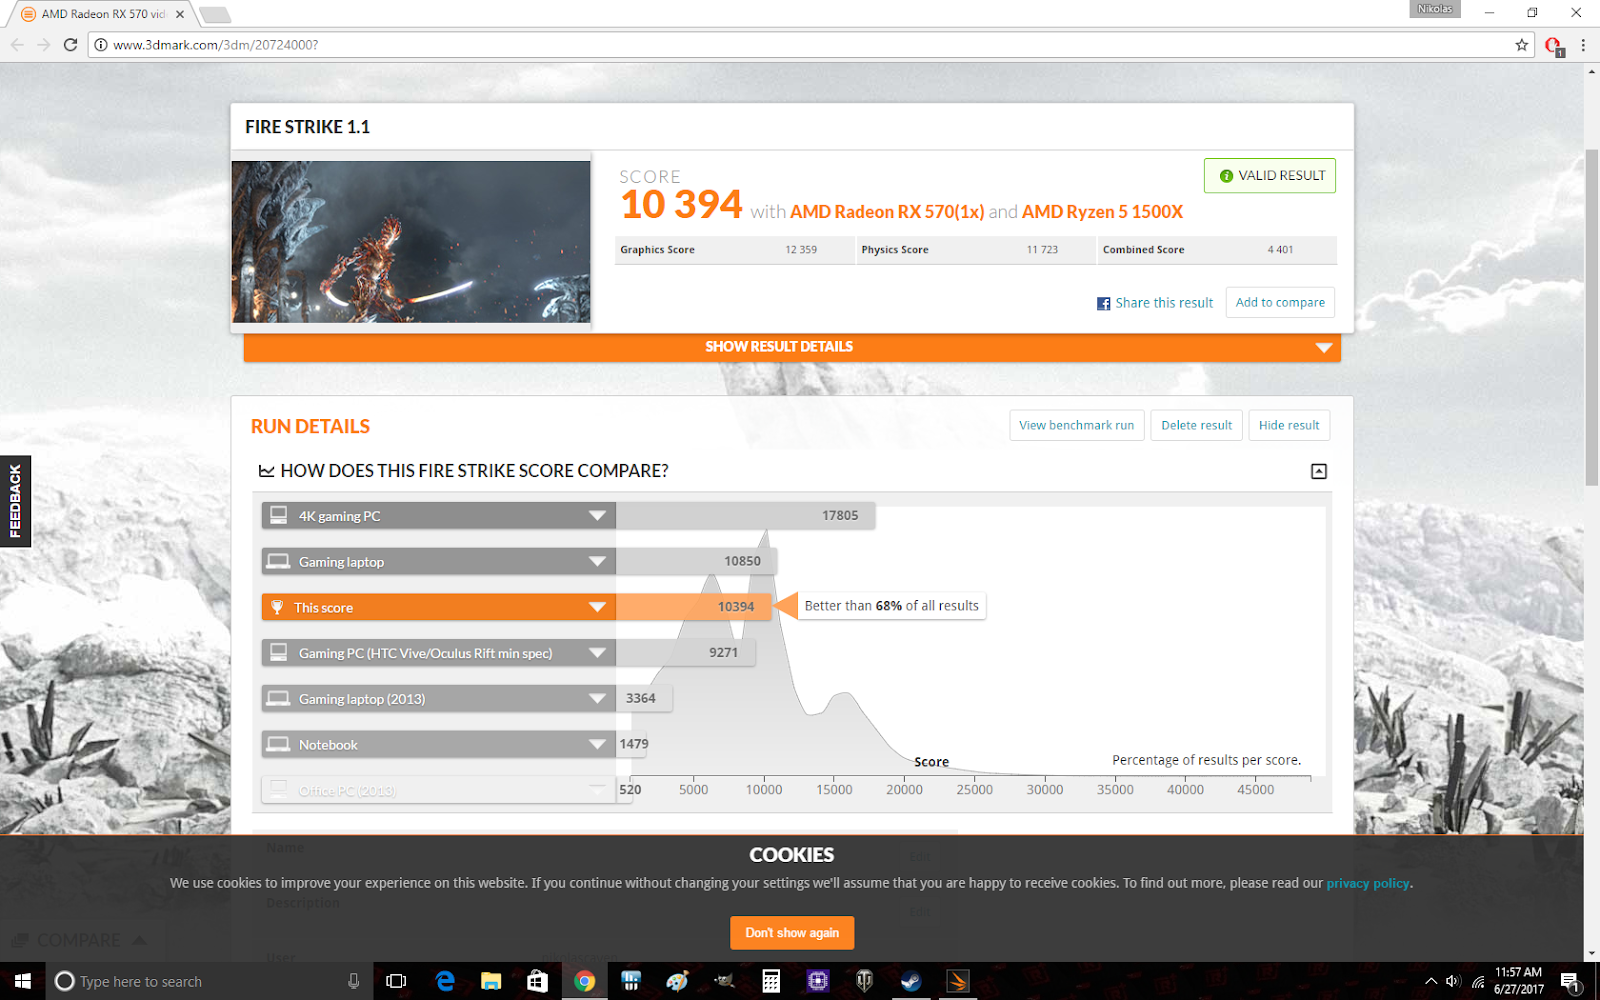Click View benchmark run button
This screenshot has height=1000, width=1600.
(x=1076, y=425)
